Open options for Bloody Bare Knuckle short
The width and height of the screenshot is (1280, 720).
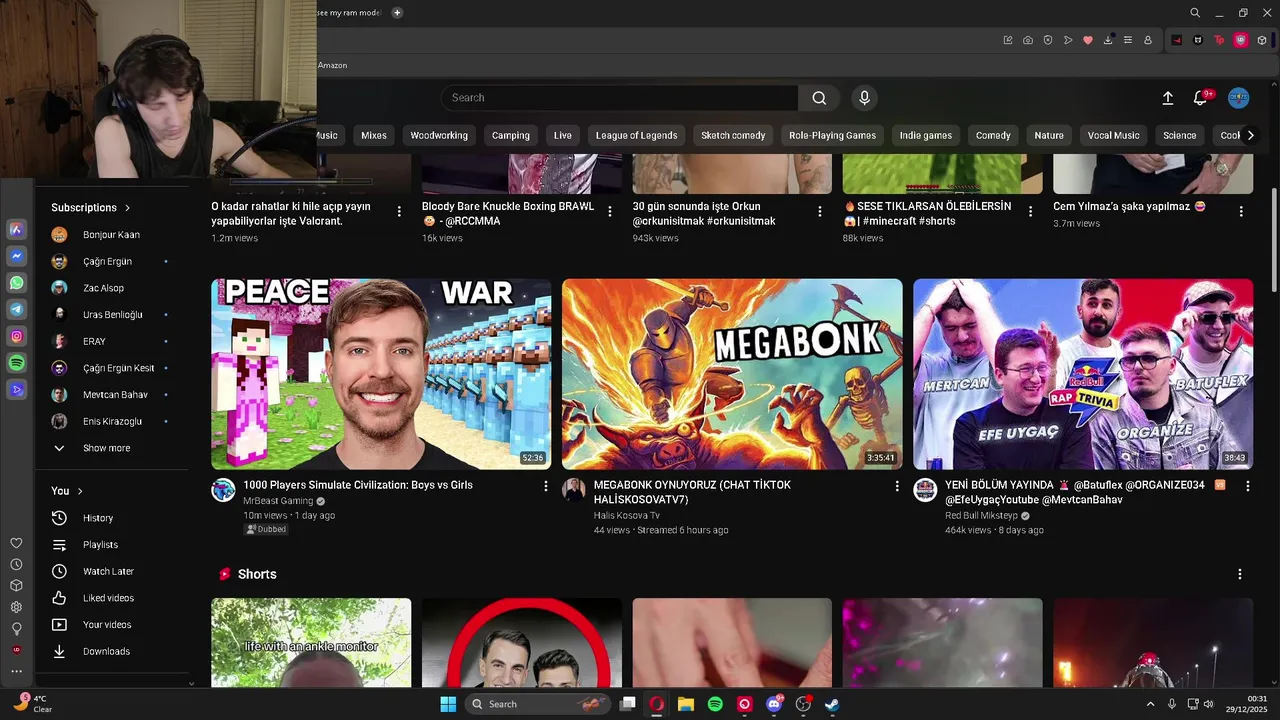[x=610, y=211]
